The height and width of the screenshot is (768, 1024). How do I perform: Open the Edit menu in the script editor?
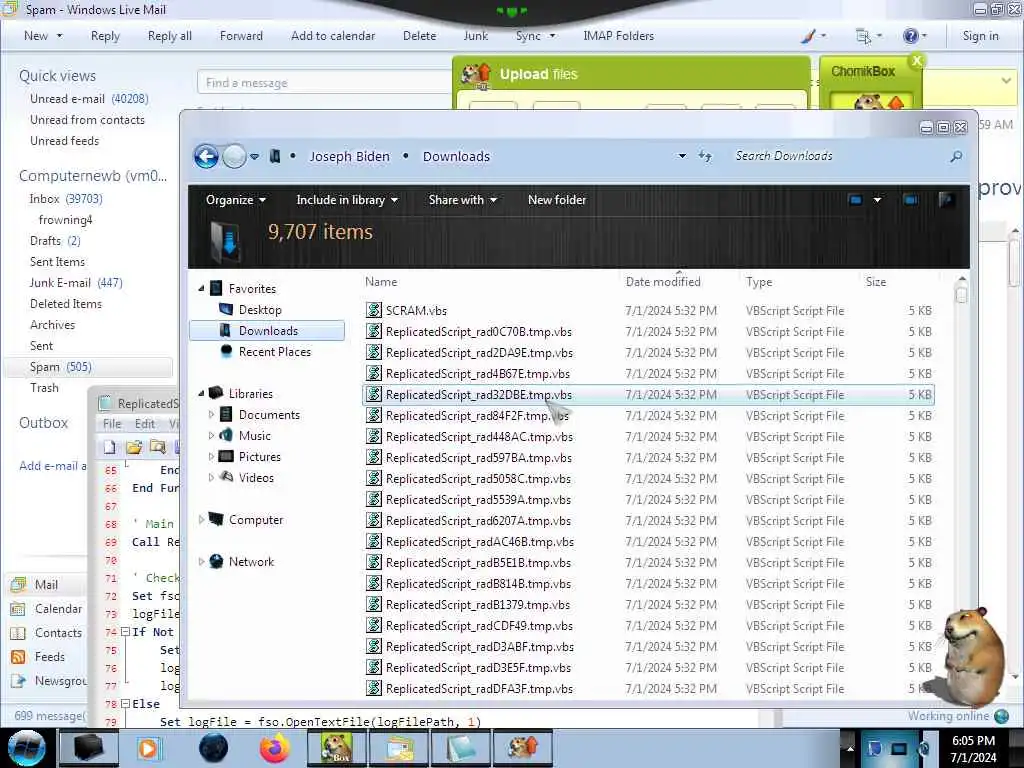point(145,424)
